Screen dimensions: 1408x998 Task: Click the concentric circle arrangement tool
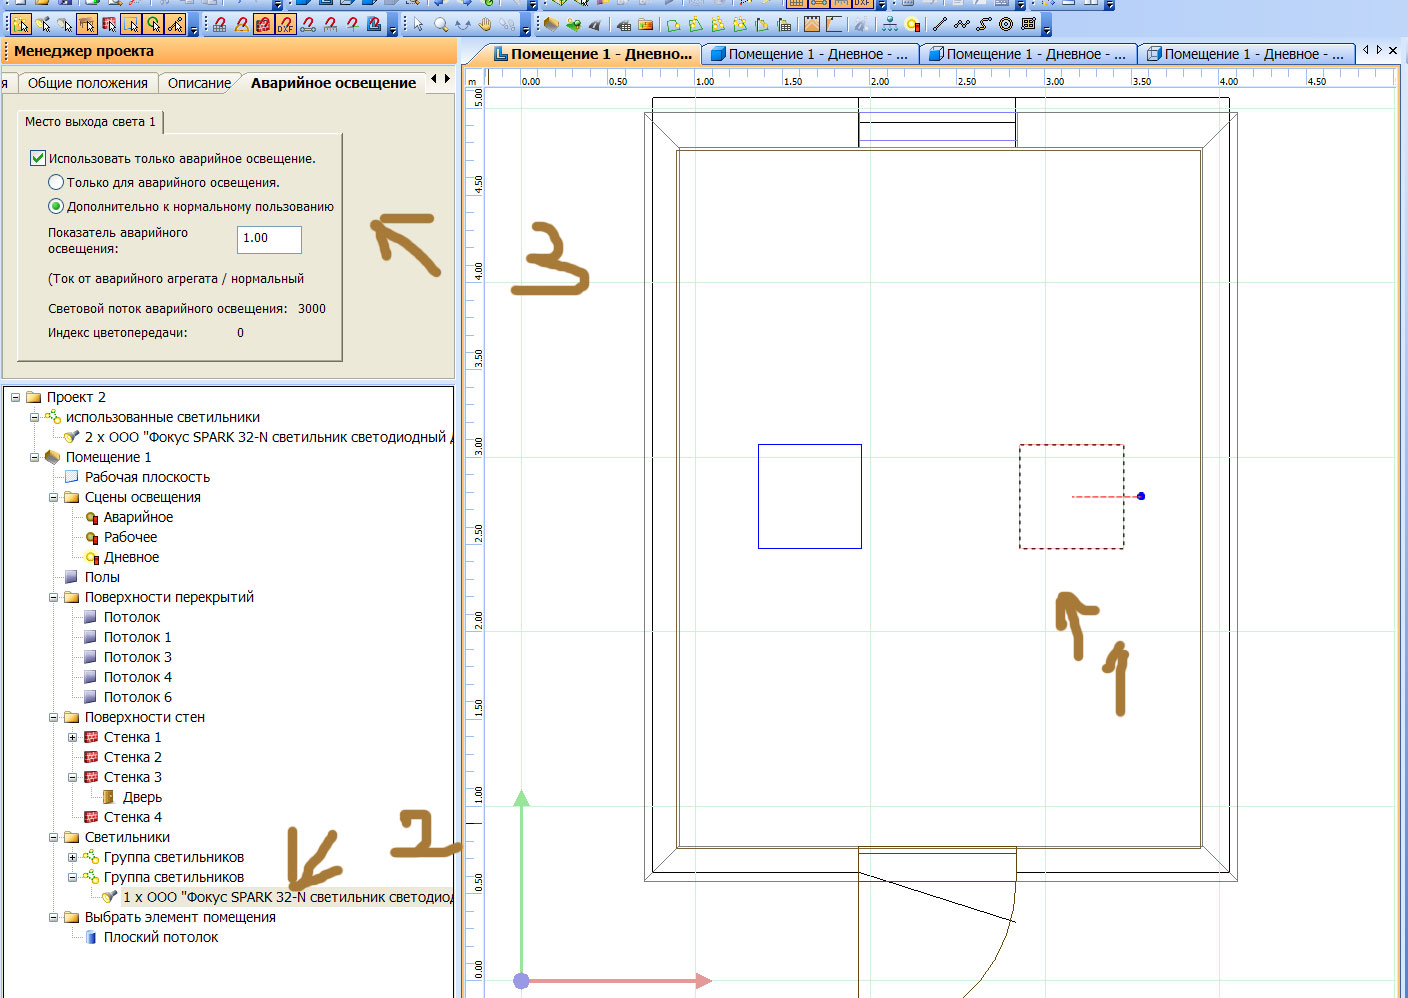pyautogui.click(x=1006, y=24)
